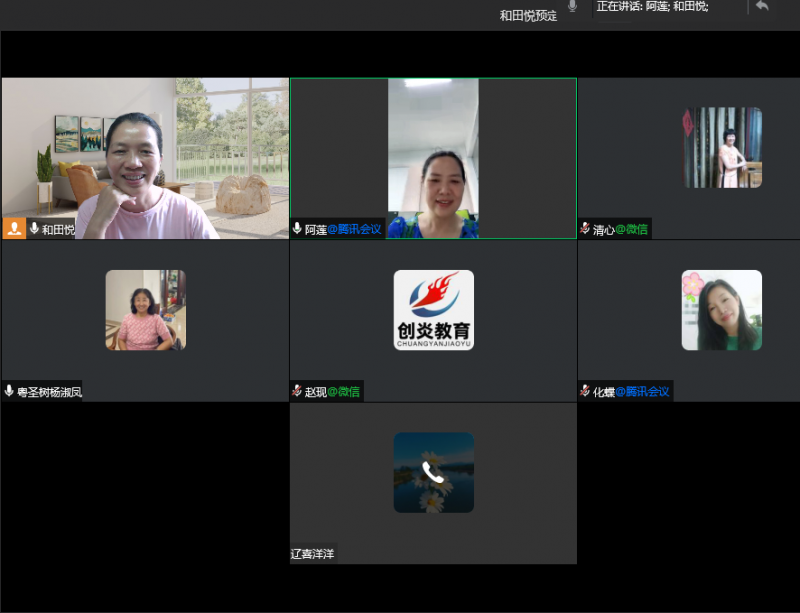
Task: Click 粤圣树杨淑凤's avatar photo
Action: [145, 310]
